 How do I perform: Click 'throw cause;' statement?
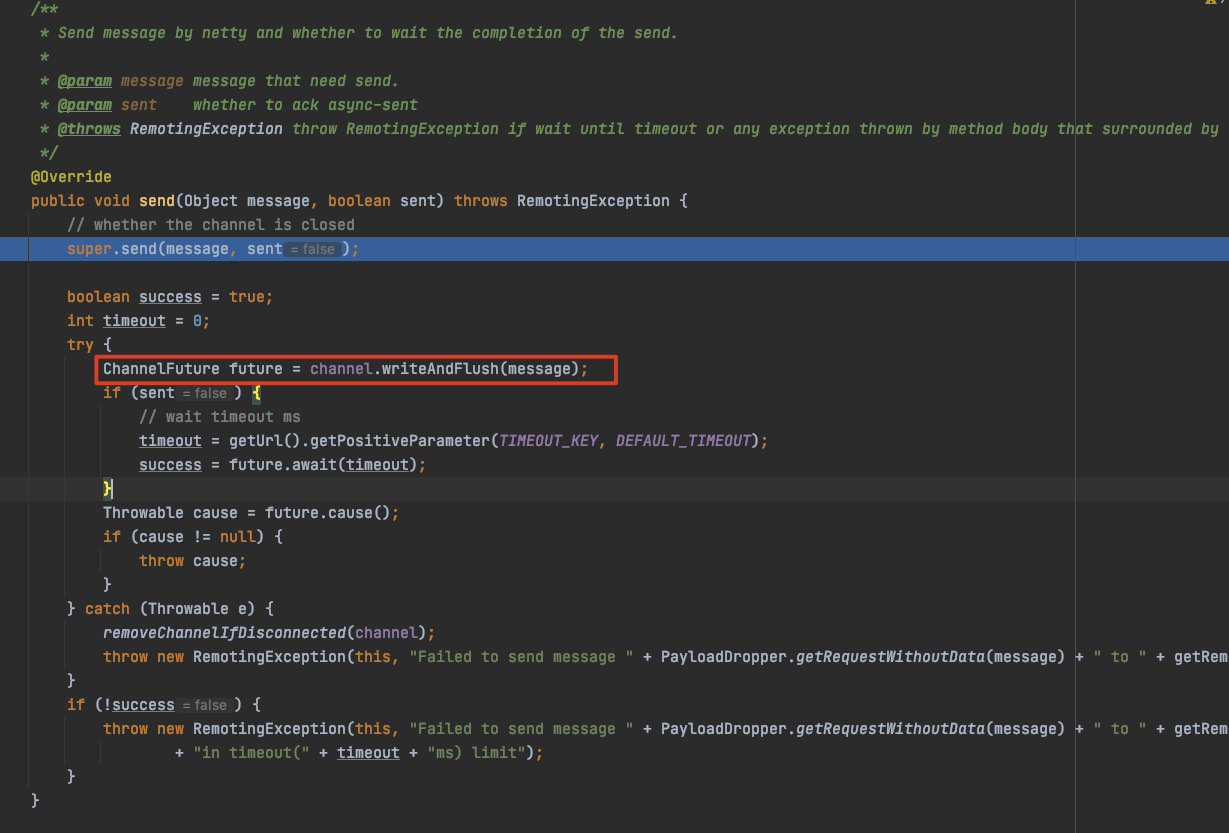pos(193,561)
